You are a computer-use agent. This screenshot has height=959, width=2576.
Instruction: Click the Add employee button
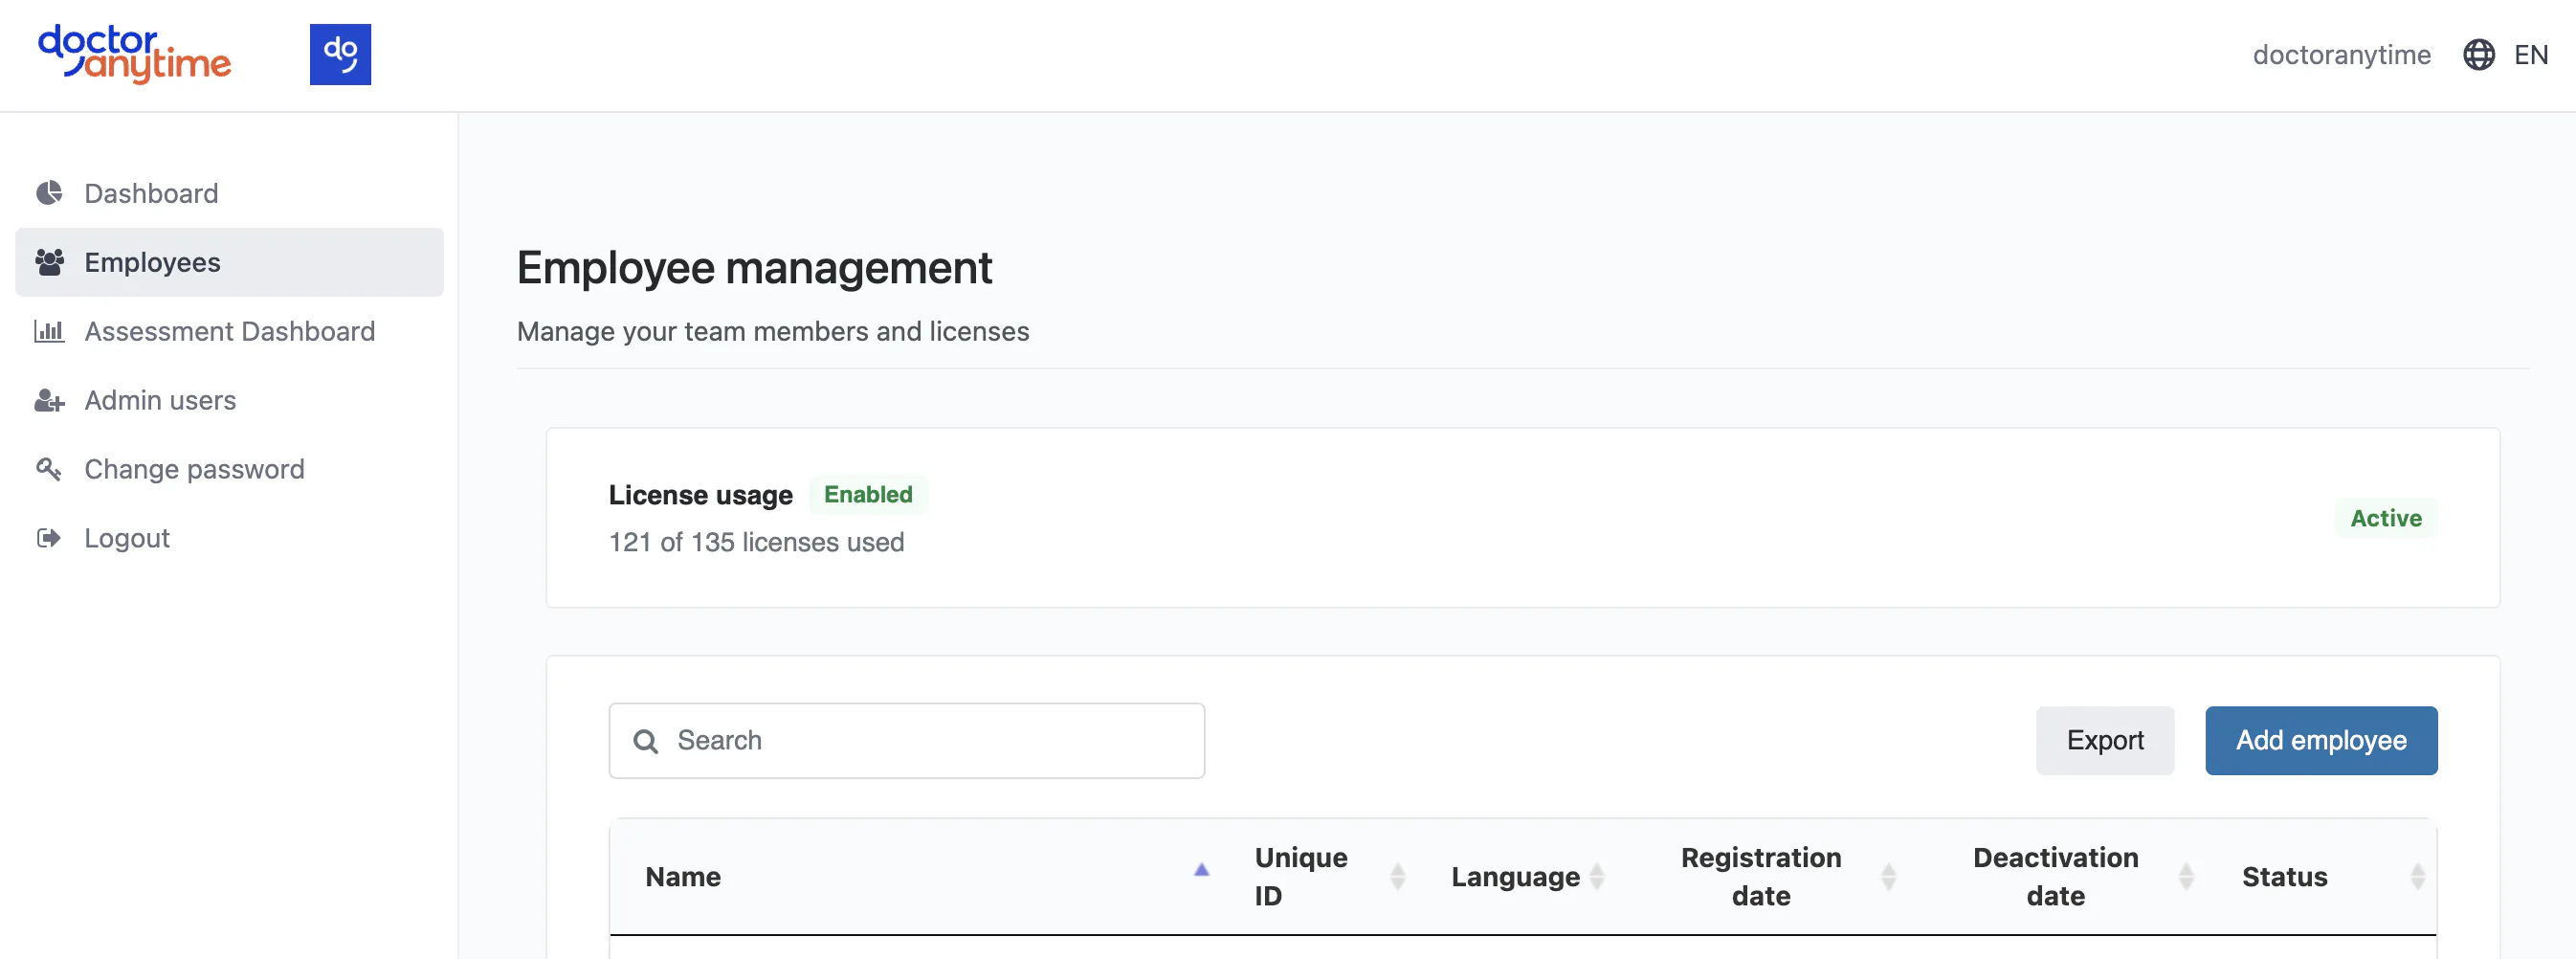click(2321, 741)
